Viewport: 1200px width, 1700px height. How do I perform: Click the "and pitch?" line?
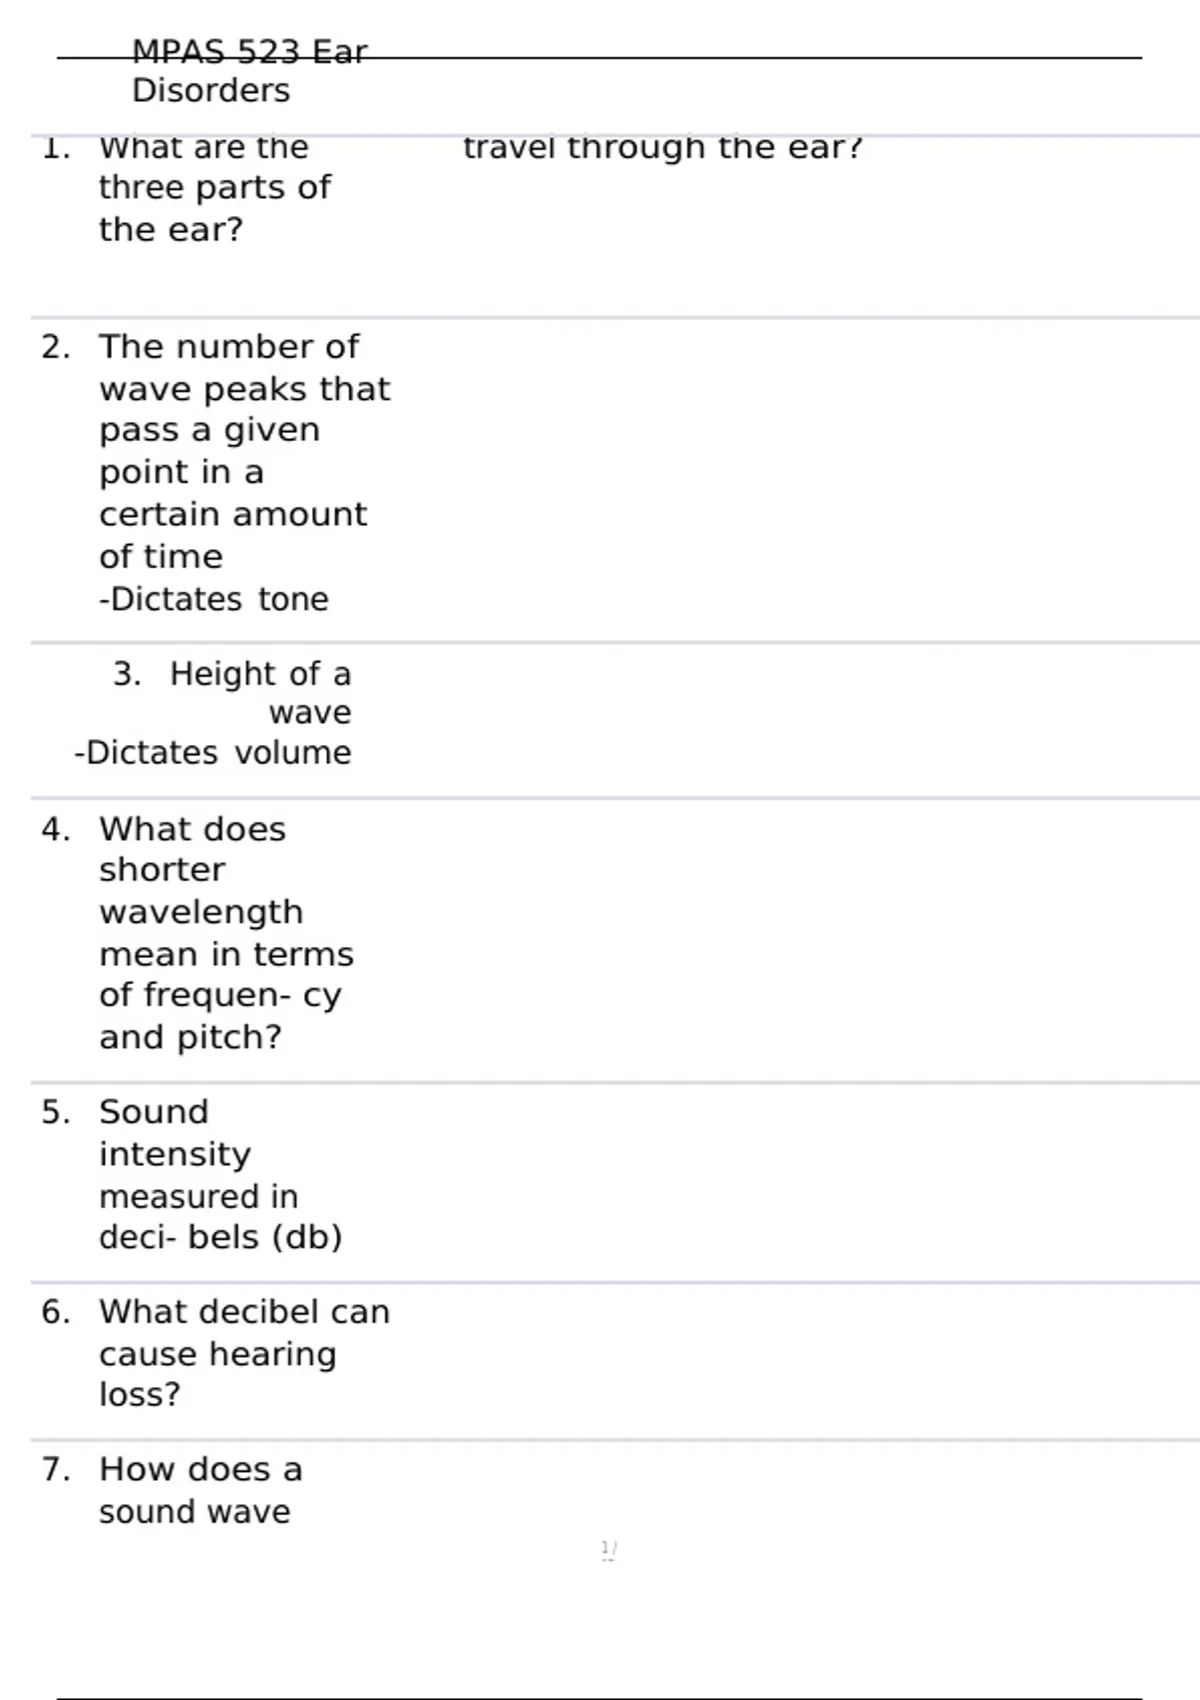pos(190,1037)
